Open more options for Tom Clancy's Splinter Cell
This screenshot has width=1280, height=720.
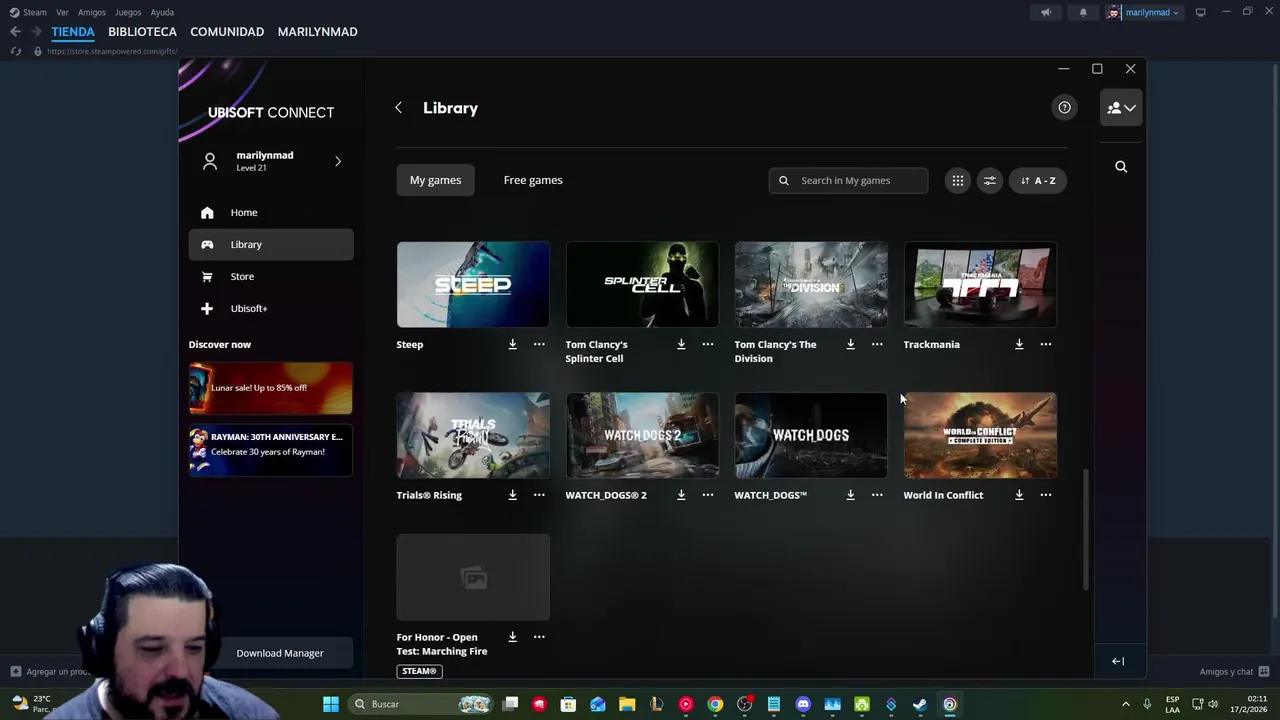click(708, 344)
